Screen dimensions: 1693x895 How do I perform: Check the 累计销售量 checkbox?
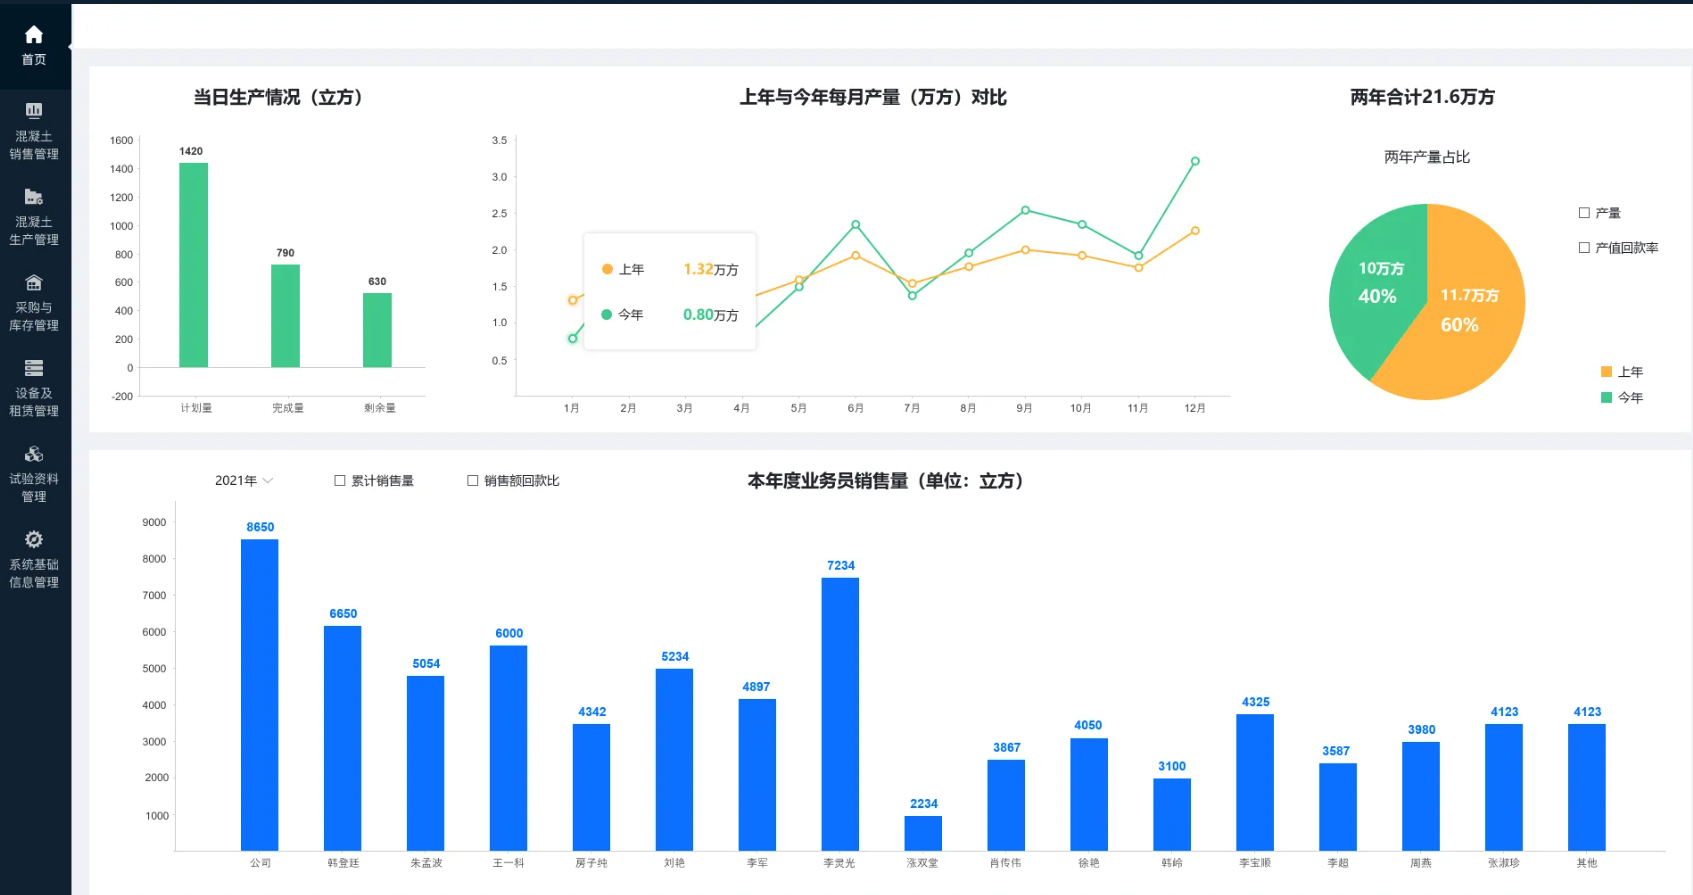tap(340, 481)
